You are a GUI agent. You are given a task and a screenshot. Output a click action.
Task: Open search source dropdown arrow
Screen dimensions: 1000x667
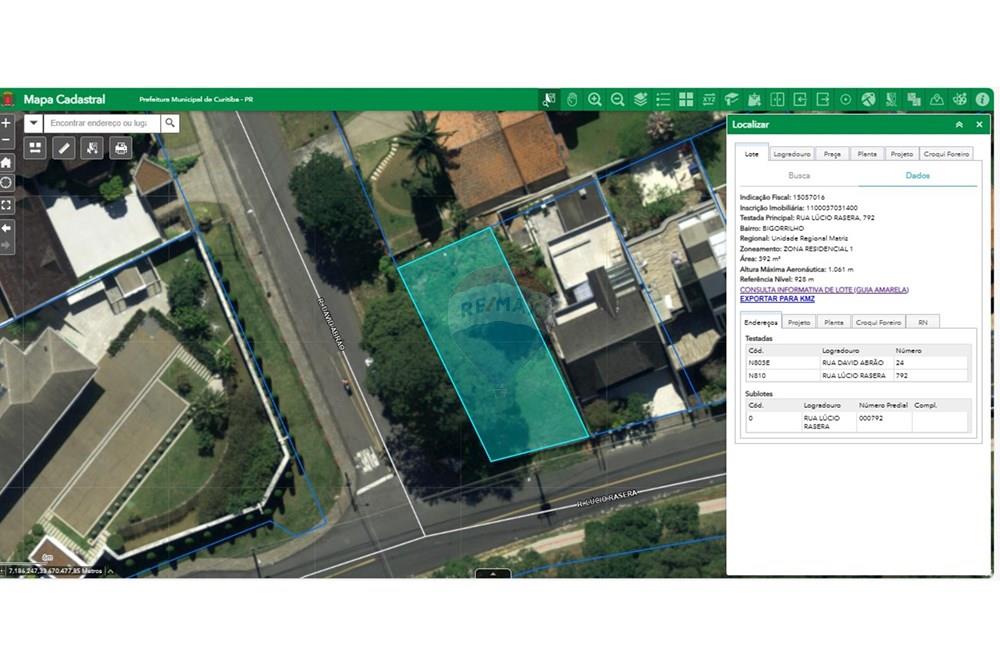click(33, 123)
